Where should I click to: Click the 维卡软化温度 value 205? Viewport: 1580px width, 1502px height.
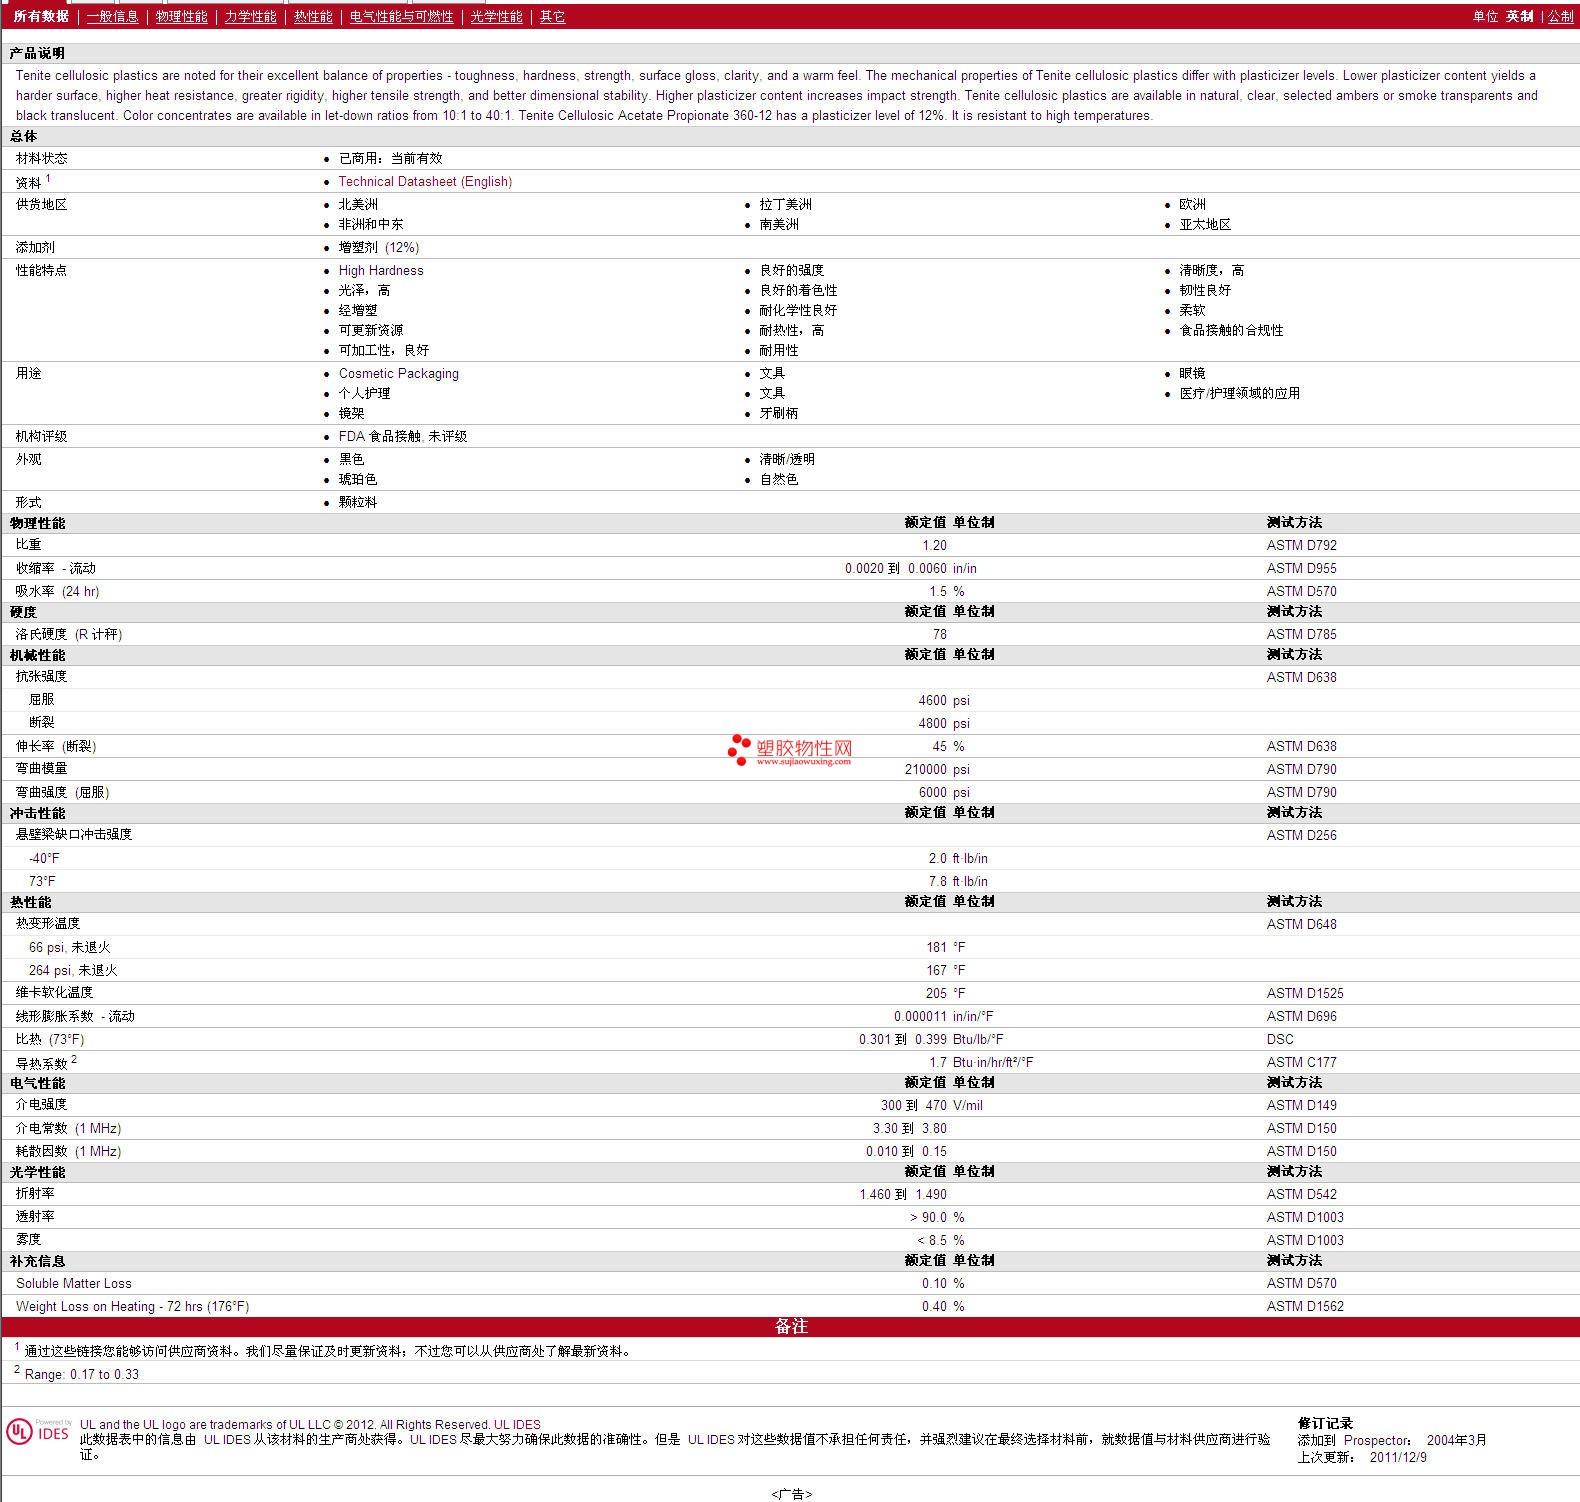[936, 993]
